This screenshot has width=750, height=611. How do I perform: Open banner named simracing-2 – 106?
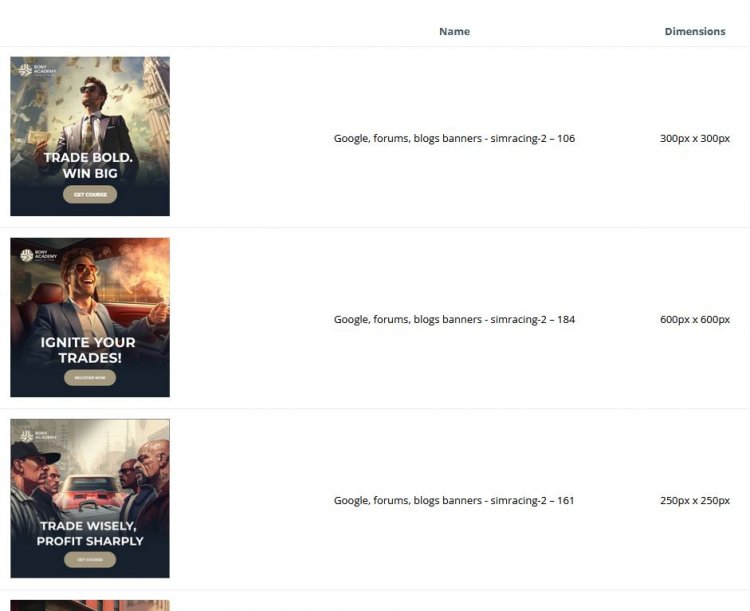(454, 138)
